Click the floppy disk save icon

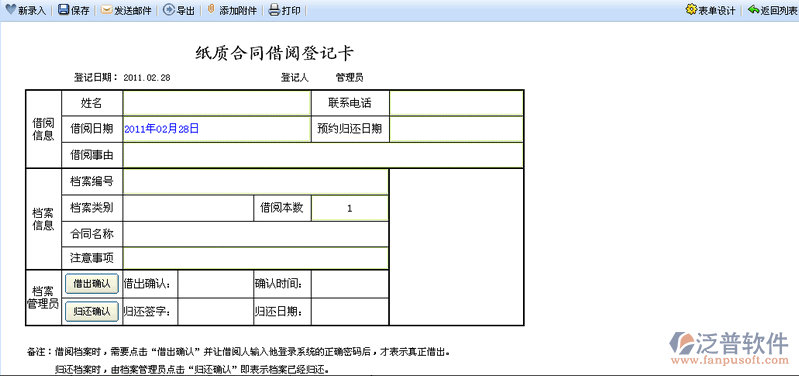[x=63, y=10]
